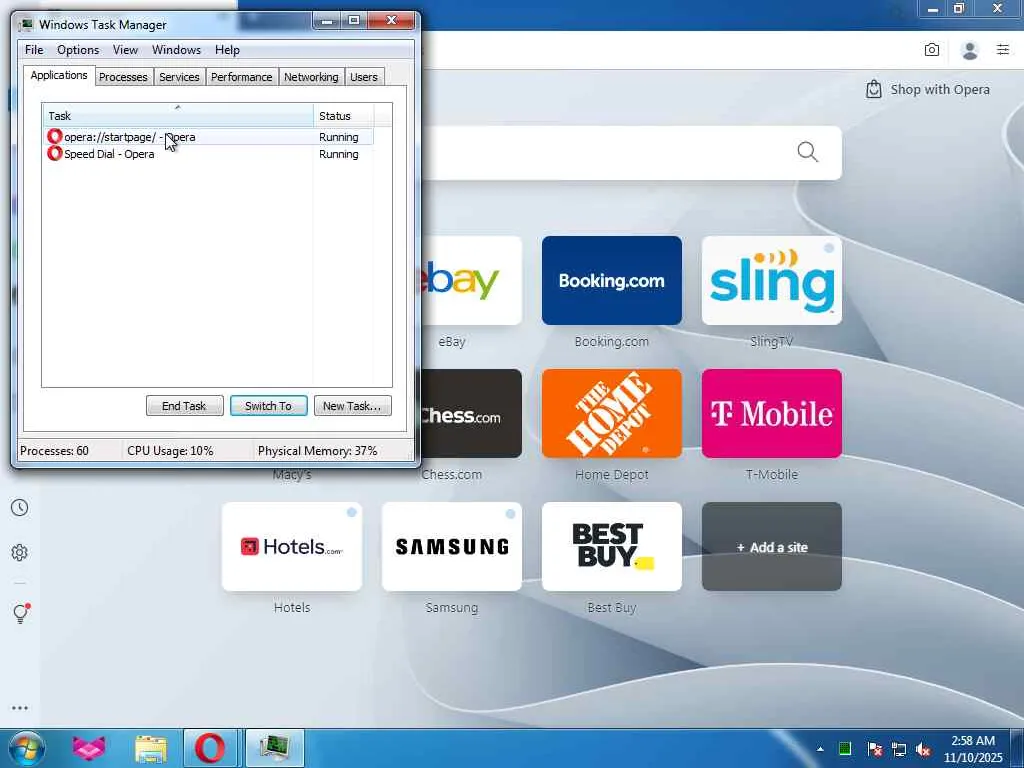This screenshot has width=1024, height=768.
Task: Open Task Manager File menu
Action: tap(34, 50)
